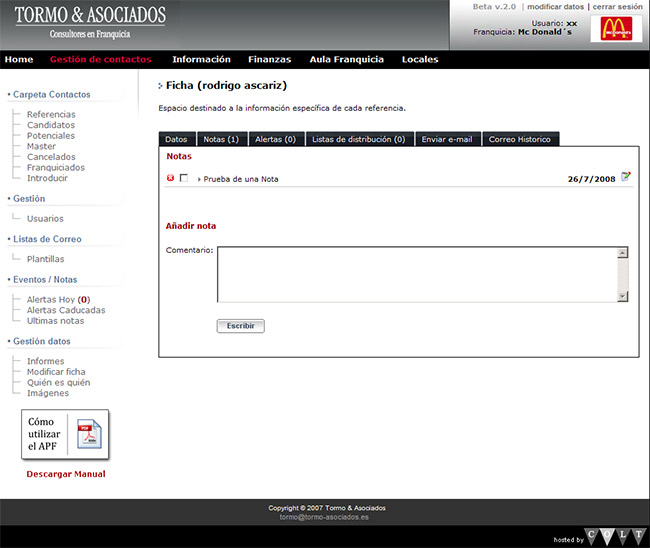Click the comment box scroll-down arrow
The image size is (650, 548).
tap(623, 296)
